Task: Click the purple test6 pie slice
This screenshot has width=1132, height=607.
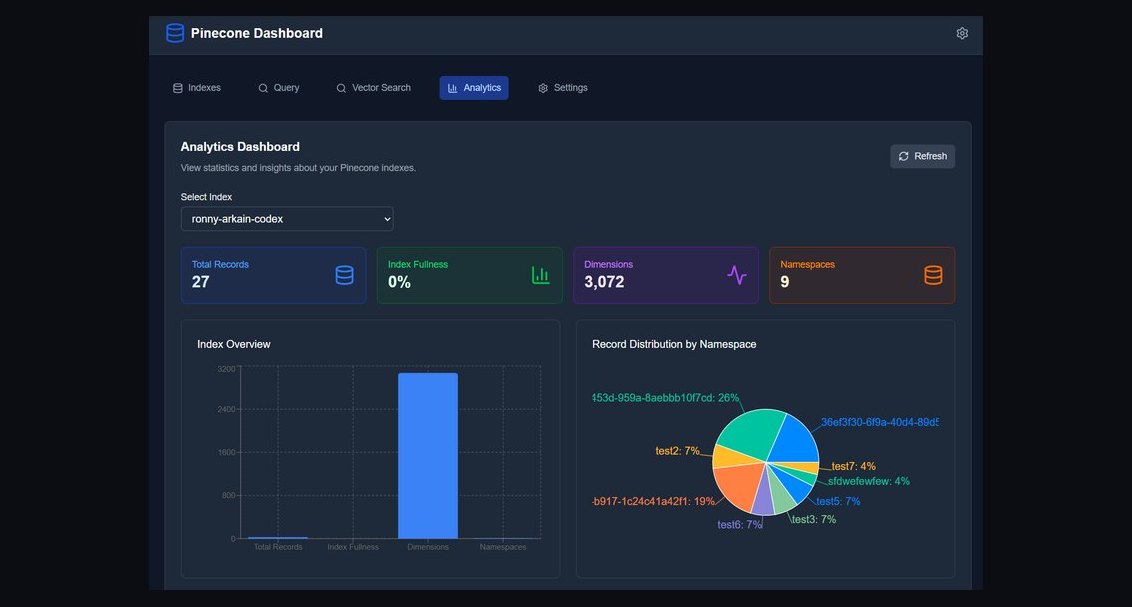Action: 762,499
